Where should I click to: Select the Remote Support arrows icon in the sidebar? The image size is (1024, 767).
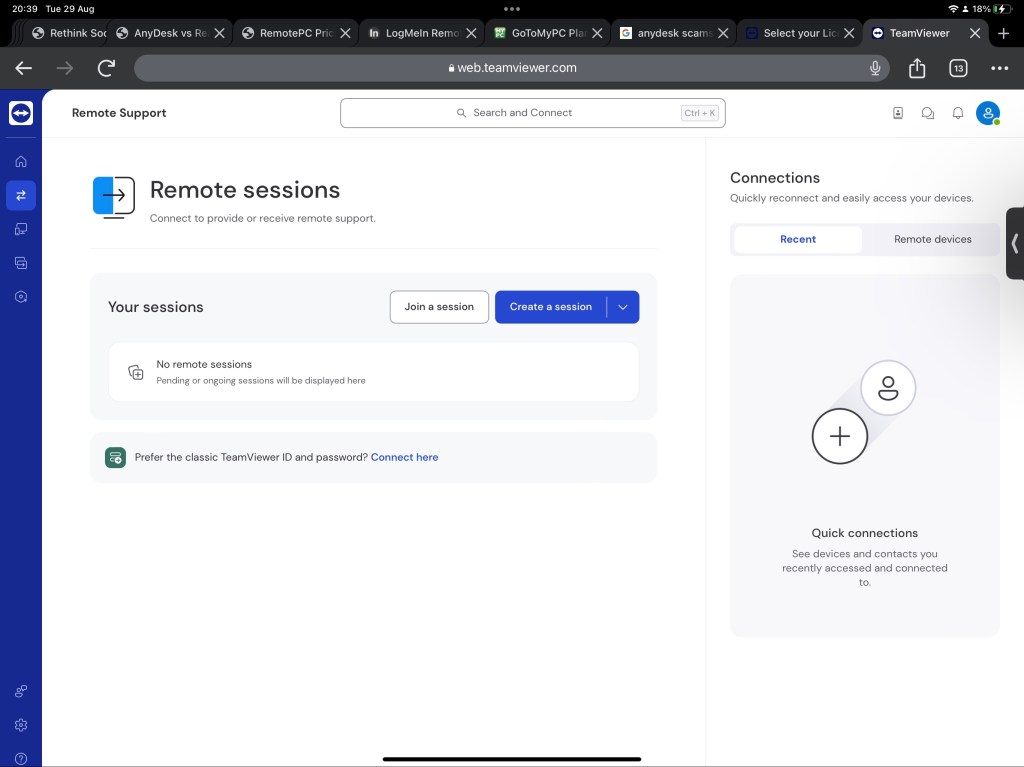tap(21, 195)
